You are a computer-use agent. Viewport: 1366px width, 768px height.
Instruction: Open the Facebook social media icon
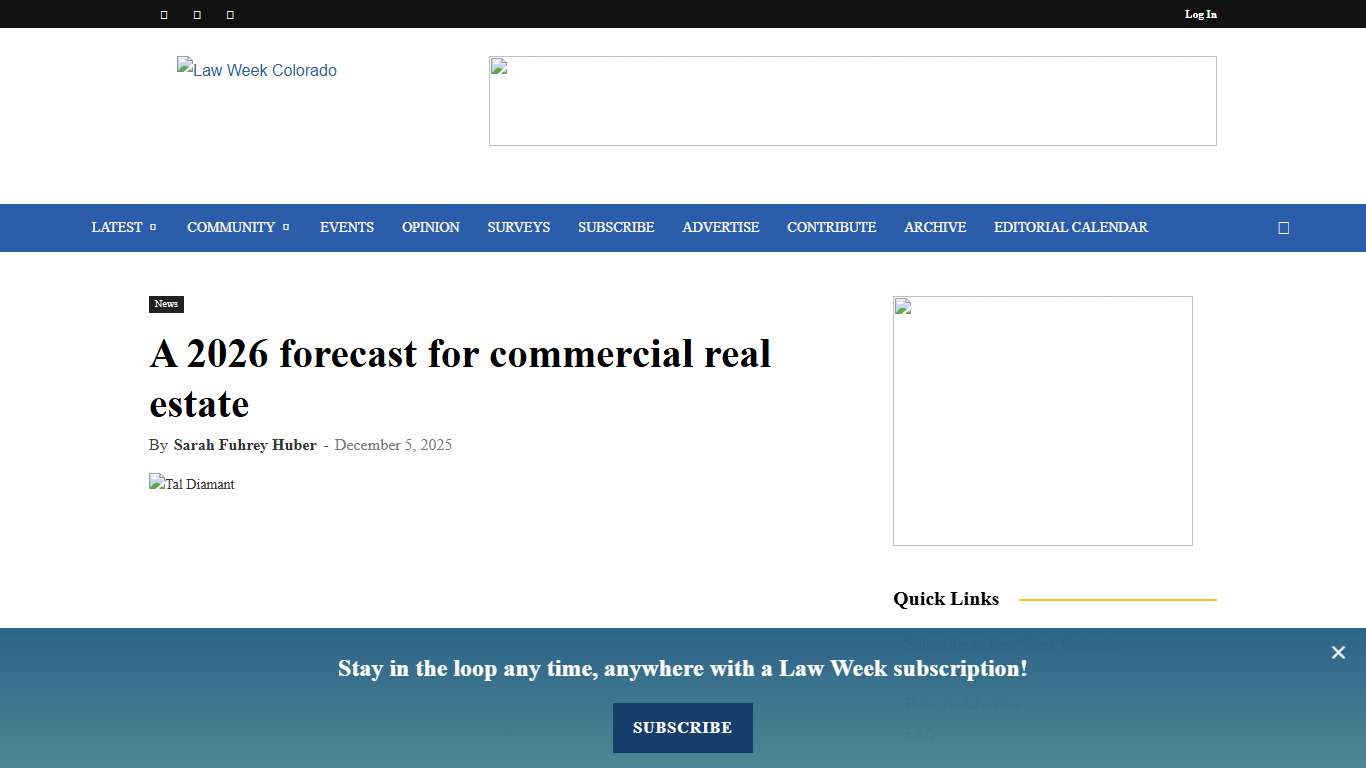point(164,14)
